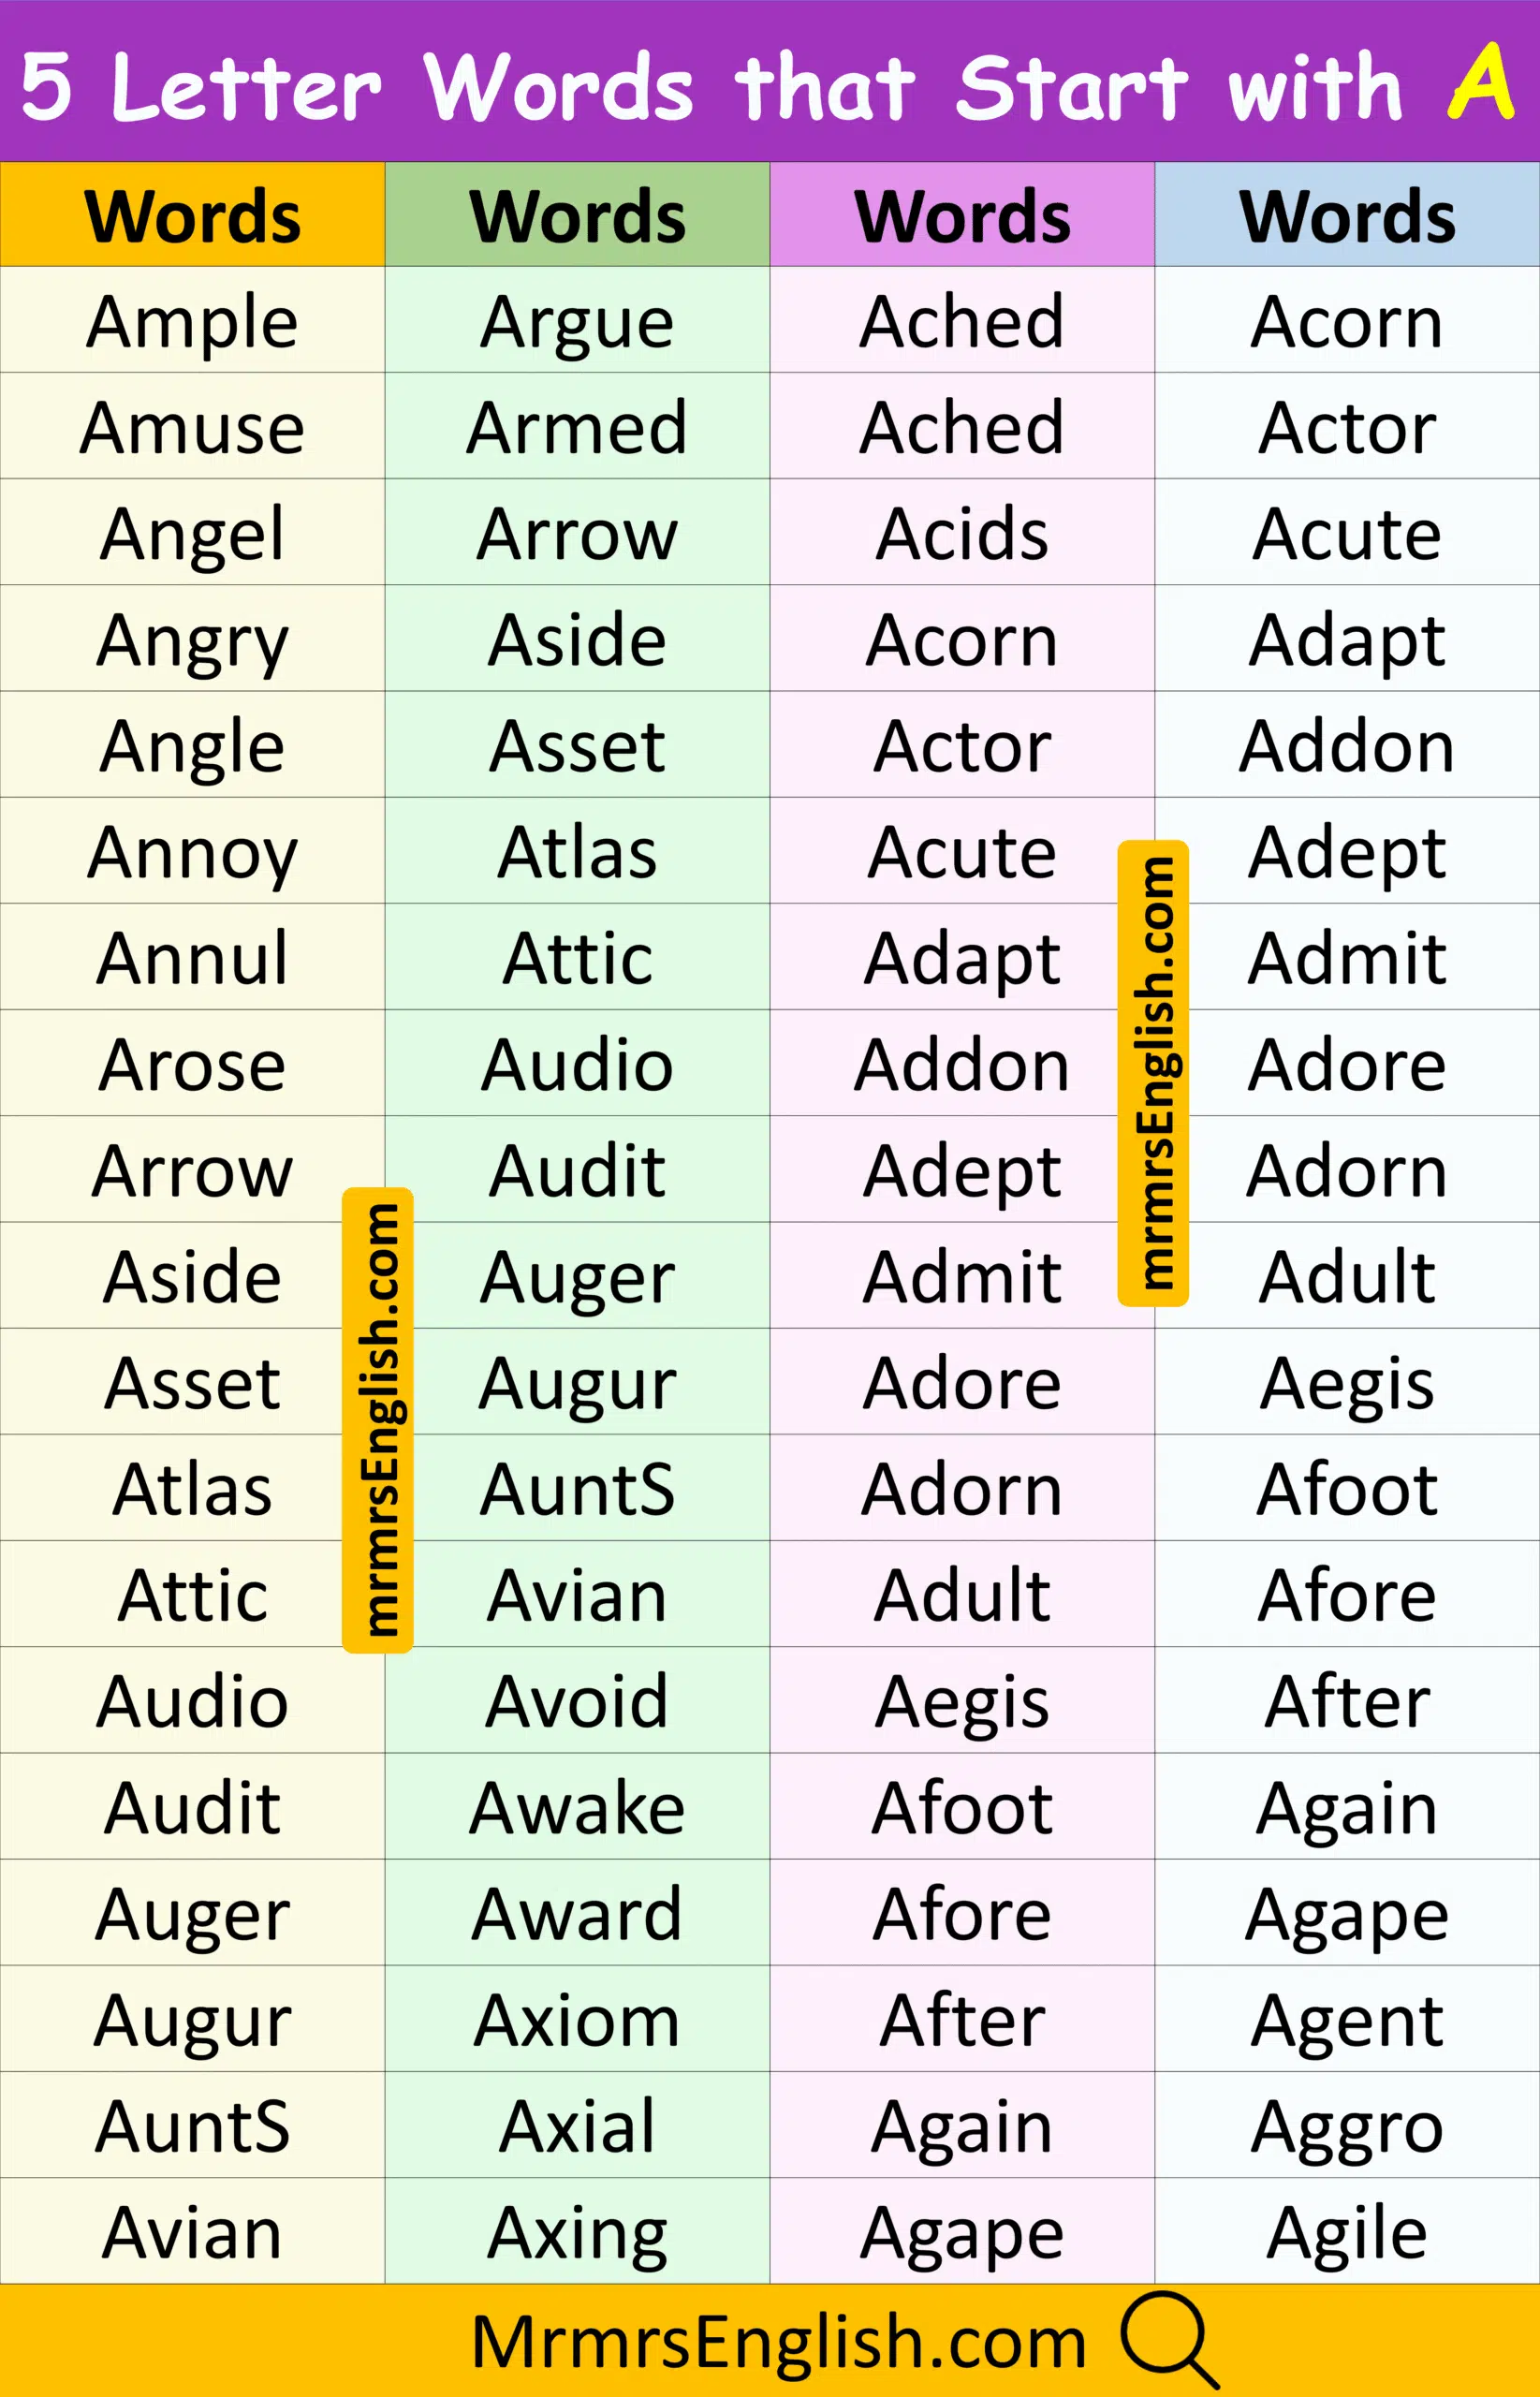
Task: Click the green Words column header
Action: (577, 216)
